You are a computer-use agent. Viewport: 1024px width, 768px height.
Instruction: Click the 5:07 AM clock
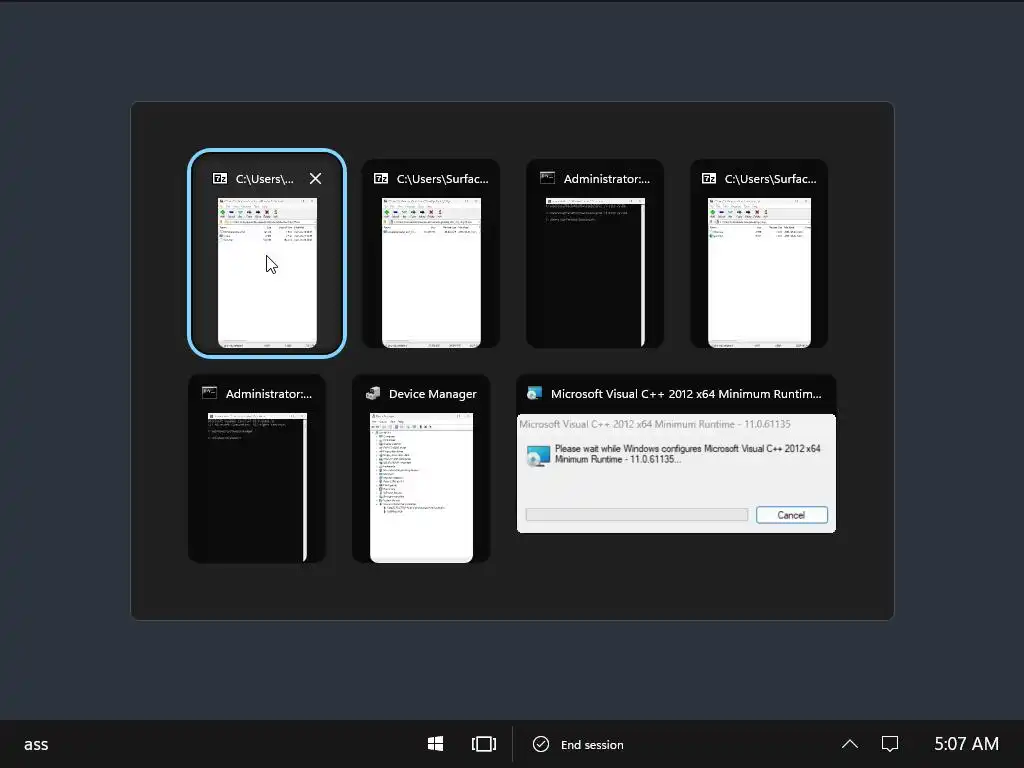pos(967,744)
